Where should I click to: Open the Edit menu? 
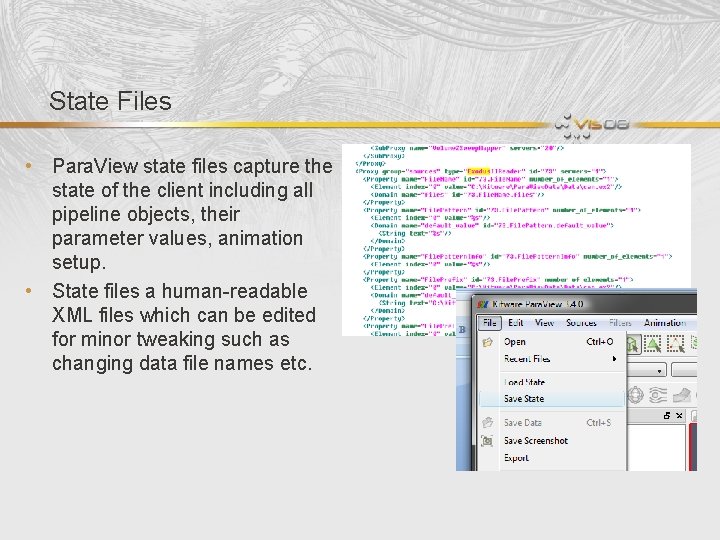point(515,323)
